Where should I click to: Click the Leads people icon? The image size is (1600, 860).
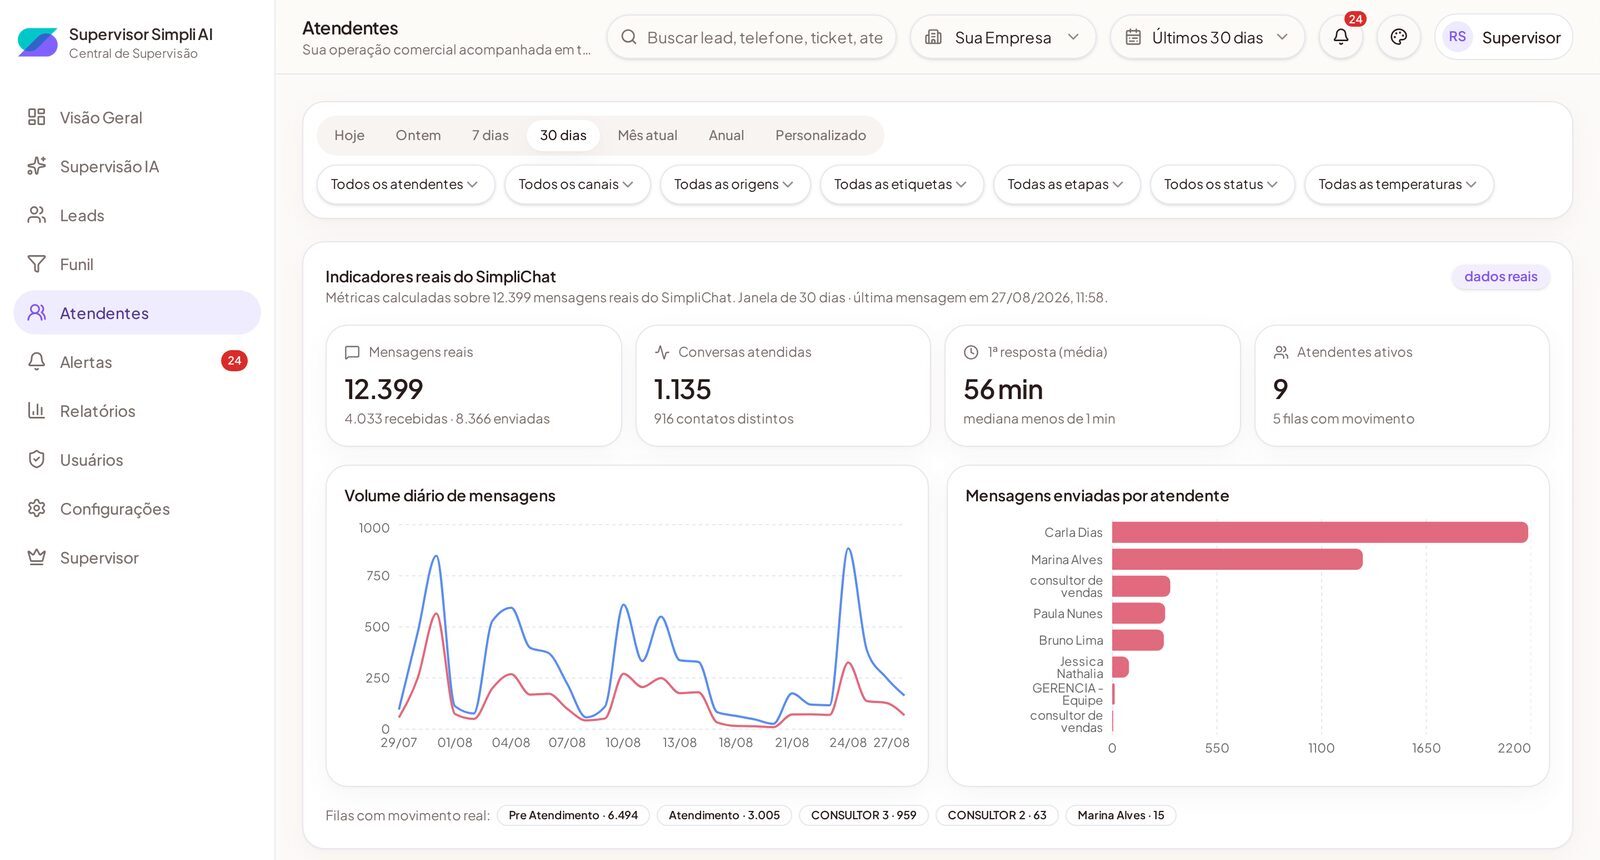click(36, 215)
